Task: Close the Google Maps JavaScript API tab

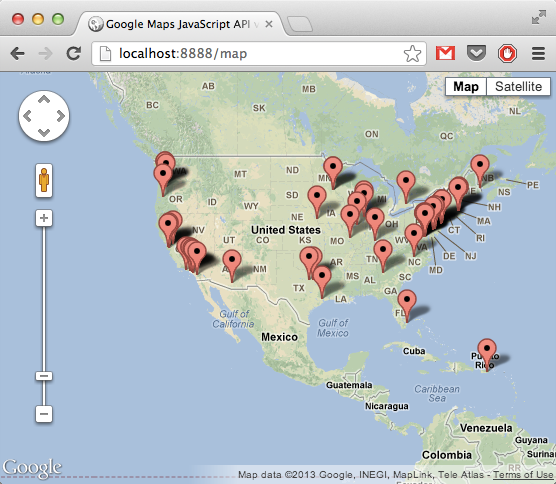Action: tap(269, 24)
